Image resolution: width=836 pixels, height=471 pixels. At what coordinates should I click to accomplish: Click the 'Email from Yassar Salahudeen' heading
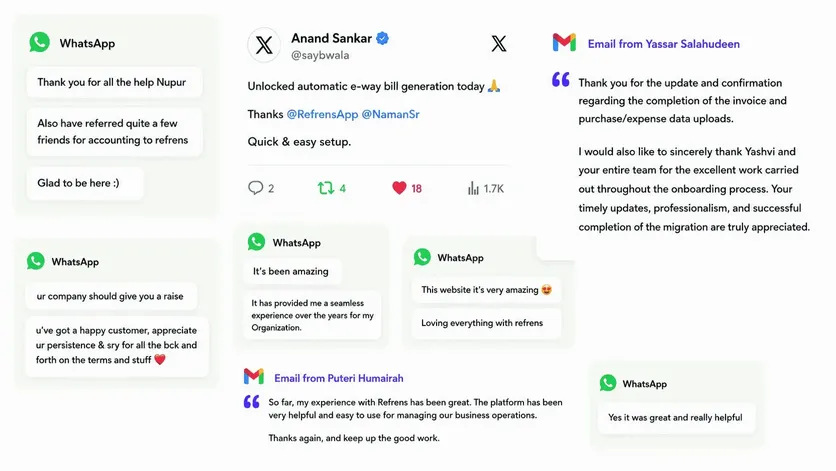664,44
